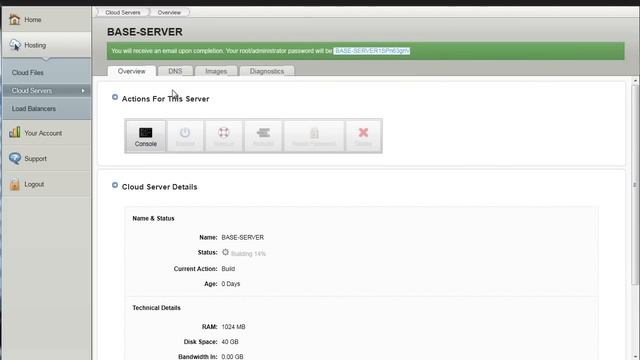Collapse the Cloud Server Details section
The height and width of the screenshot is (360, 640).
click(x=115, y=185)
